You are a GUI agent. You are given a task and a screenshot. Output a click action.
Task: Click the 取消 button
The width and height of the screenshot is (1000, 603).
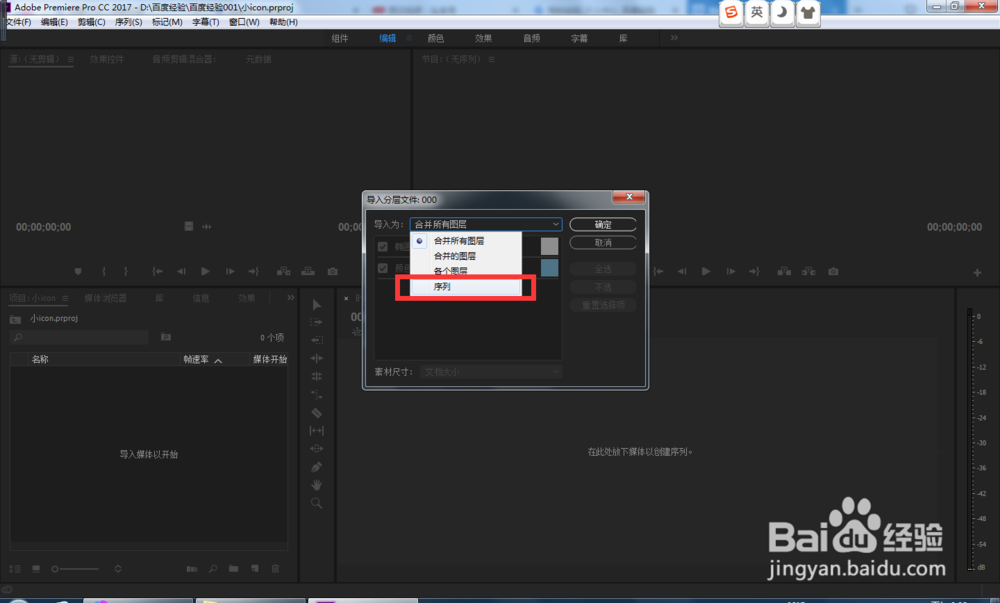pos(603,243)
